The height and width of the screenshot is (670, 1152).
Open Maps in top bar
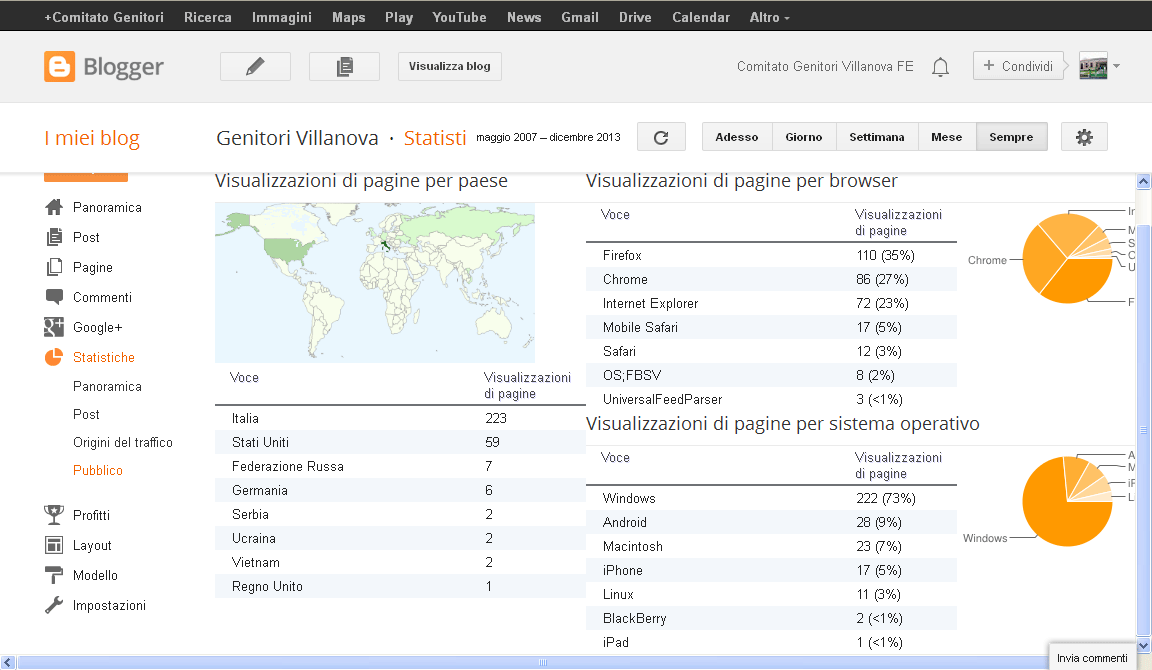point(348,17)
